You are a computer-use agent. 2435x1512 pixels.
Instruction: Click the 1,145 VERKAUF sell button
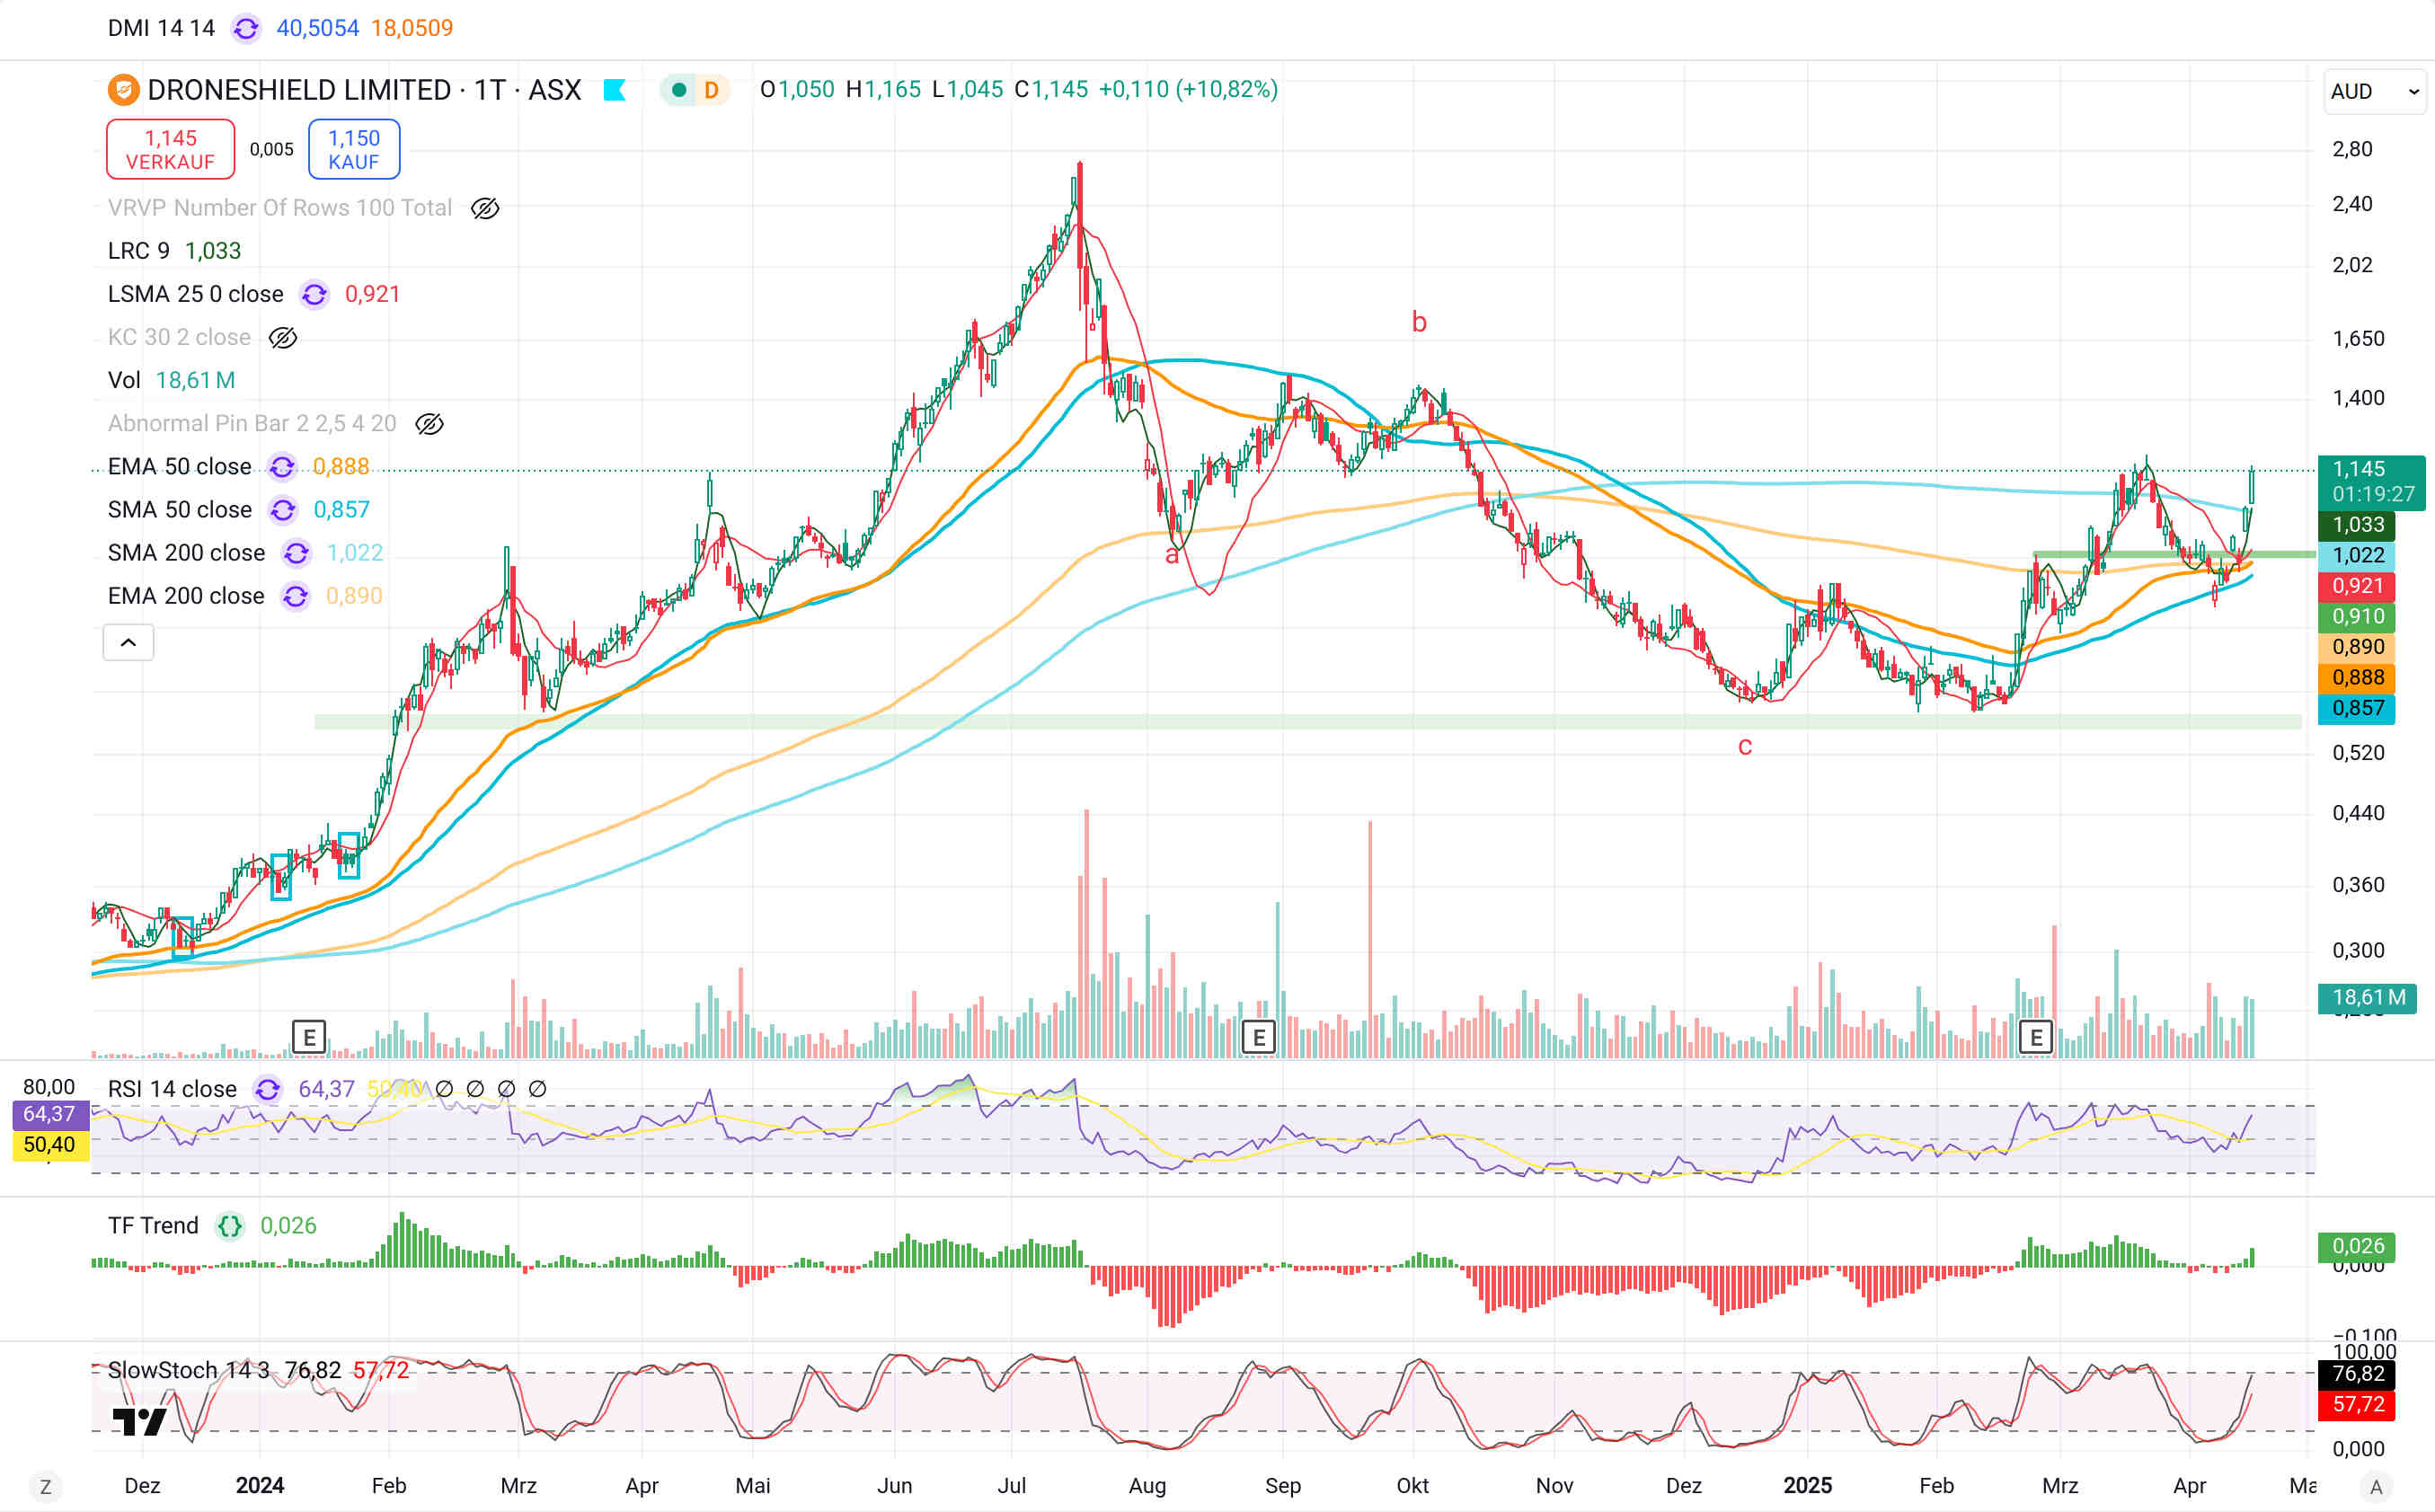(170, 149)
